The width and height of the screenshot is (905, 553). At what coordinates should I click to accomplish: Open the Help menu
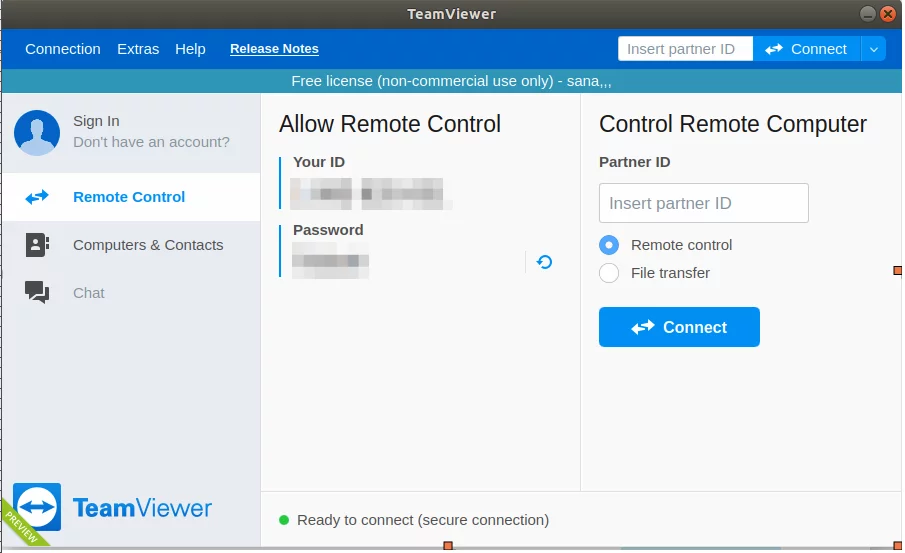190,49
